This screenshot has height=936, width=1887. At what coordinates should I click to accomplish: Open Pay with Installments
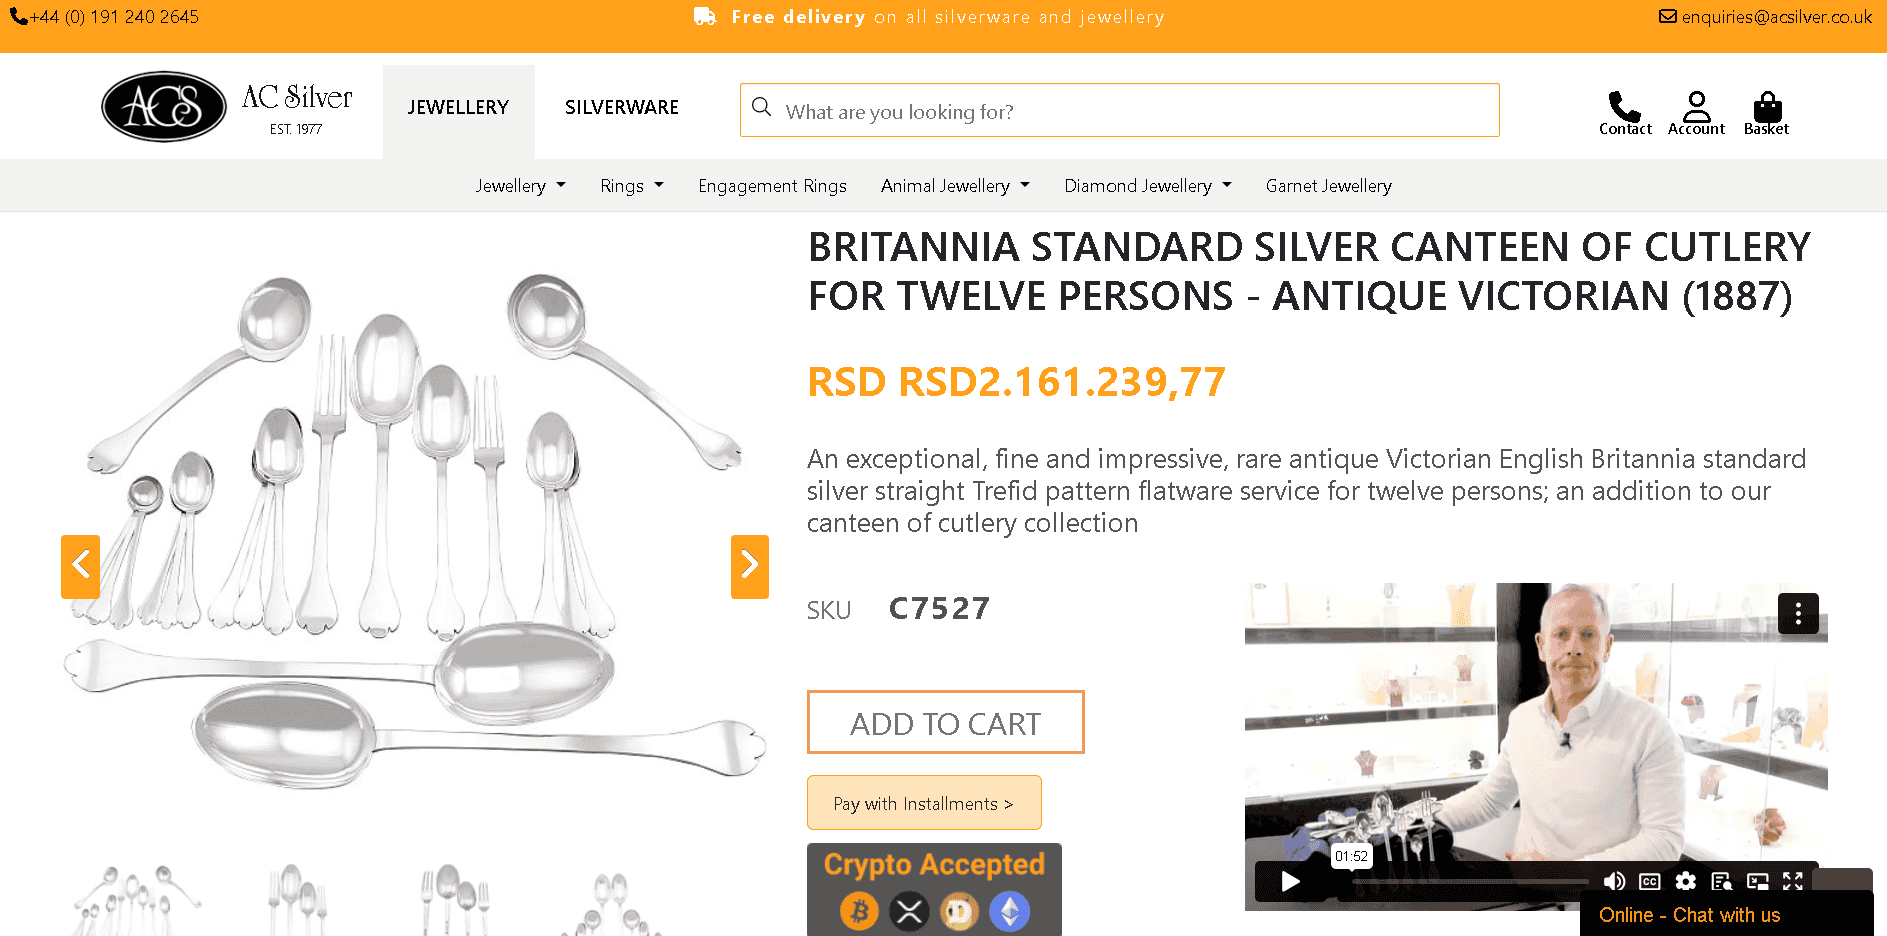coord(923,802)
